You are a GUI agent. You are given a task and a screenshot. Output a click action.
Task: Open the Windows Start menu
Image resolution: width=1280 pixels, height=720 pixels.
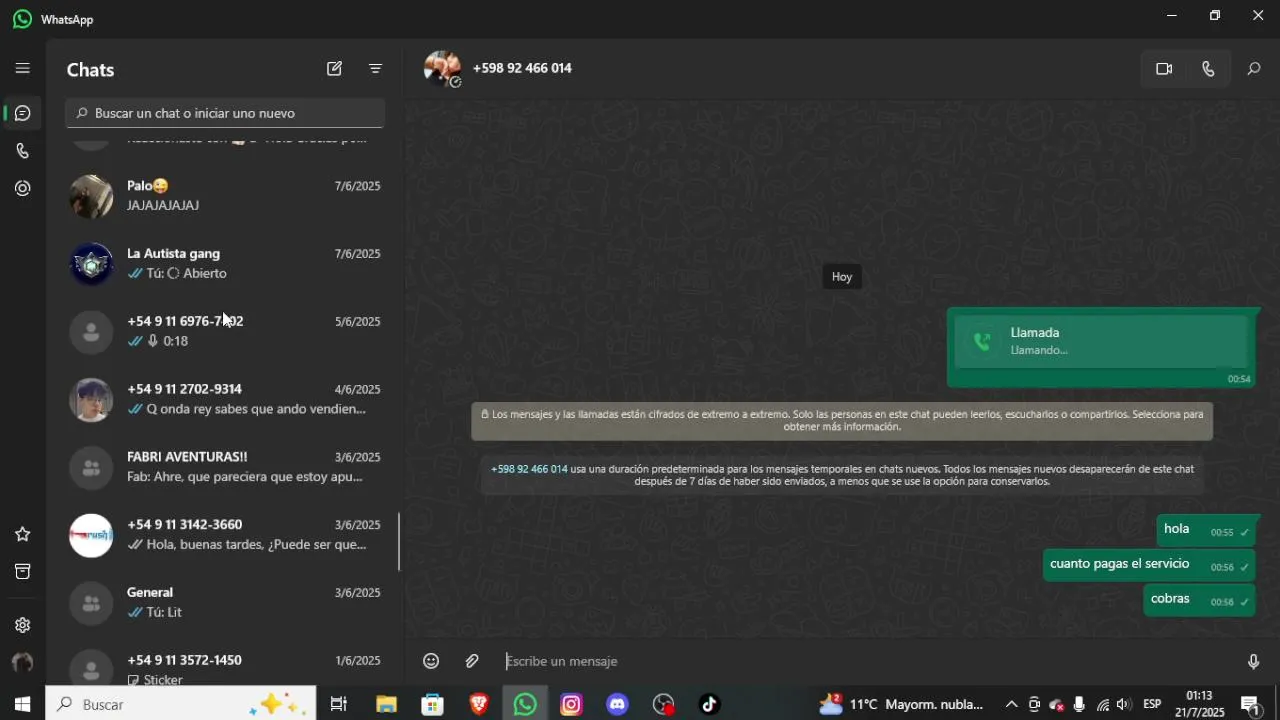coord(22,704)
